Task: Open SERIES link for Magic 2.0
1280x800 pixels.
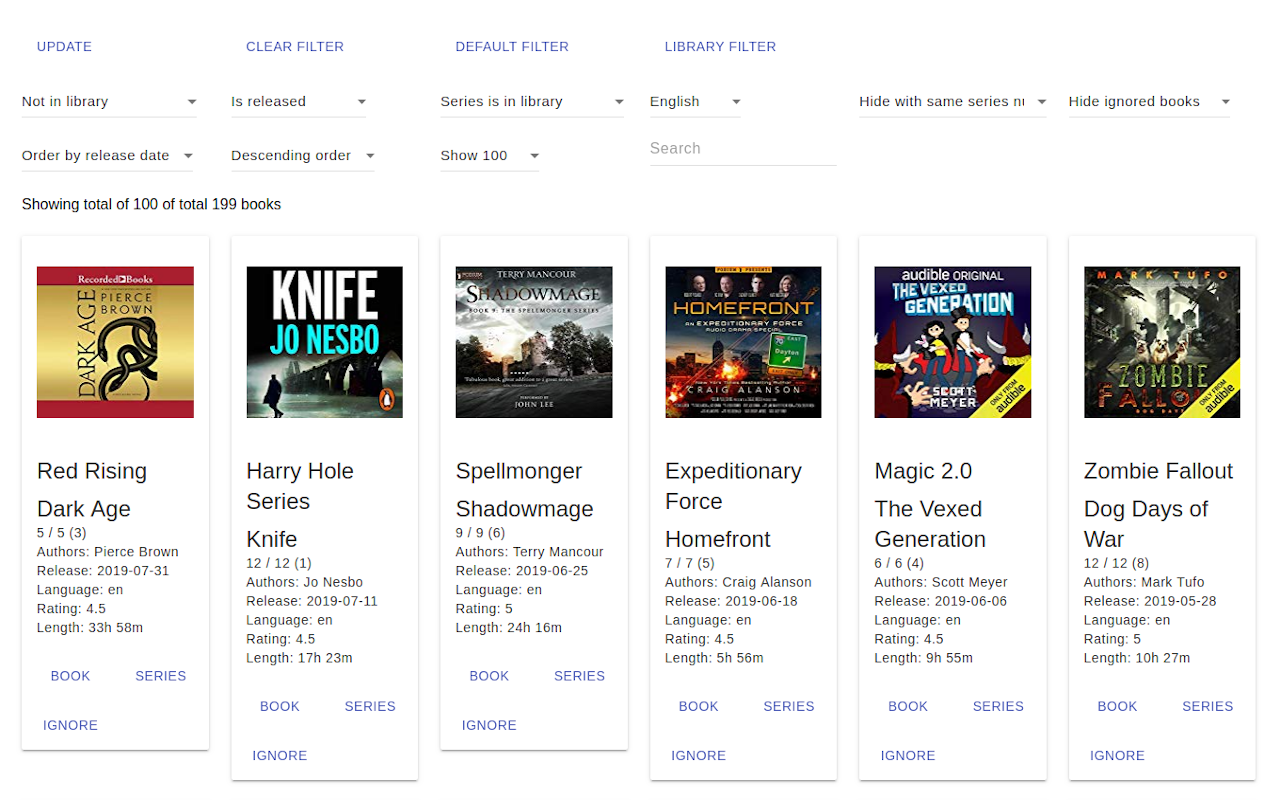Action: point(999,706)
